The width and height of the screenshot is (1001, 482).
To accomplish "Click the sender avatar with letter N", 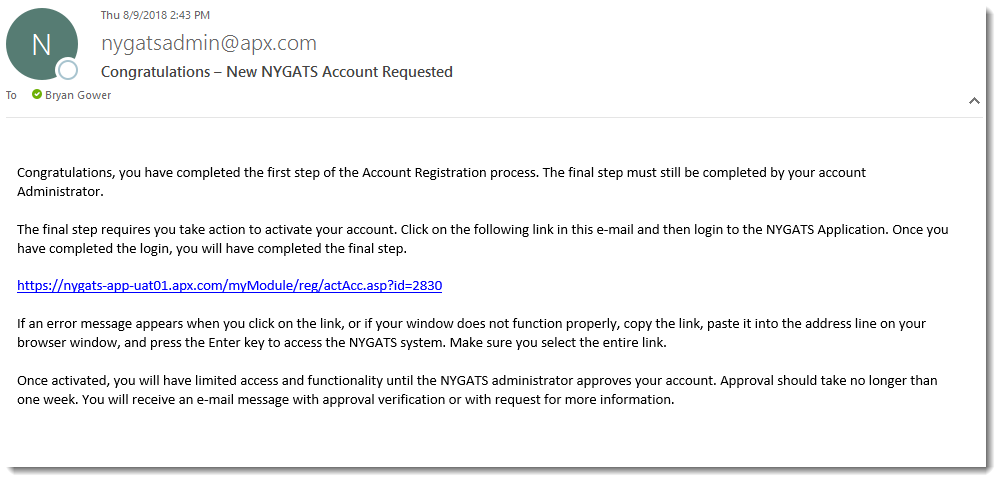I will (x=41, y=44).
